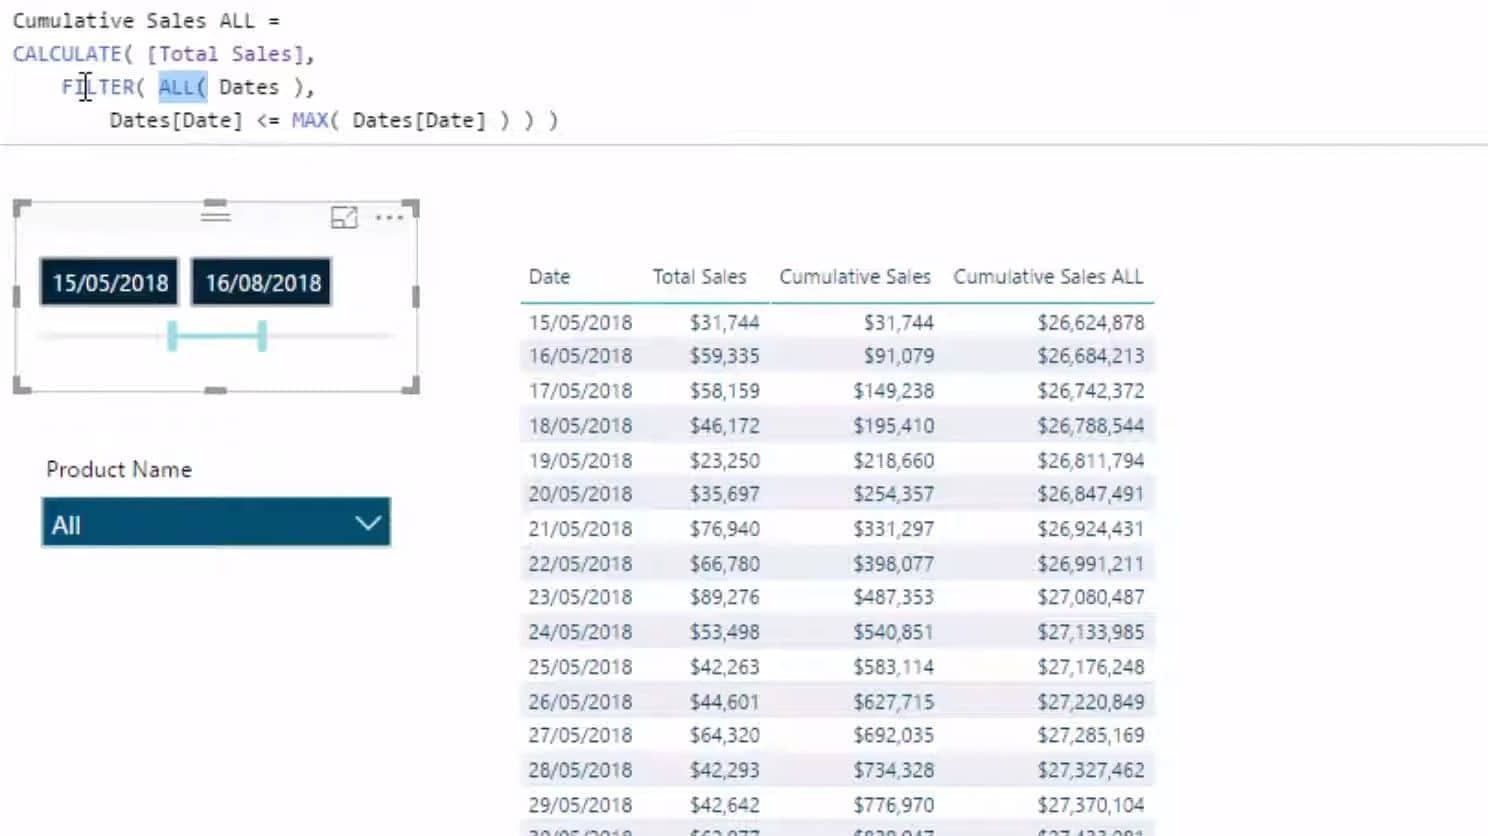The height and width of the screenshot is (836, 1488).
Task: Select the date cell 27/05/2018
Action: [580, 735]
